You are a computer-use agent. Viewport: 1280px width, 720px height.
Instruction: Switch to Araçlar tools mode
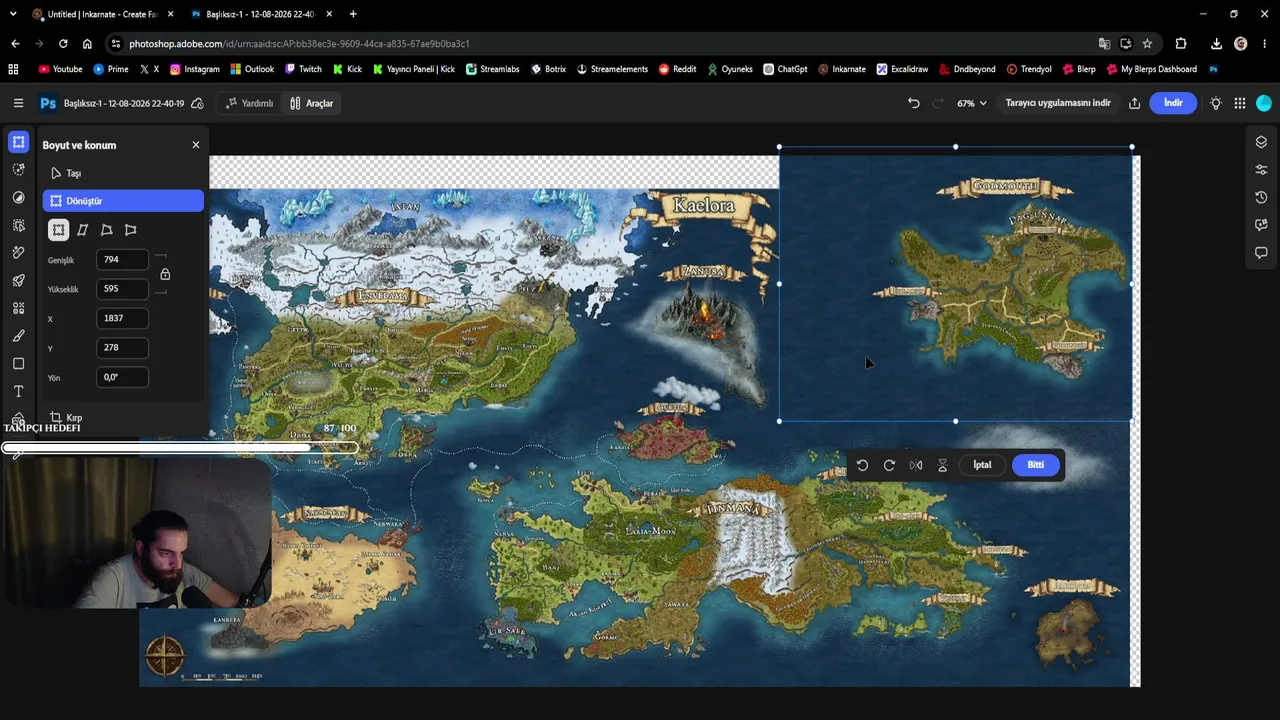point(311,103)
